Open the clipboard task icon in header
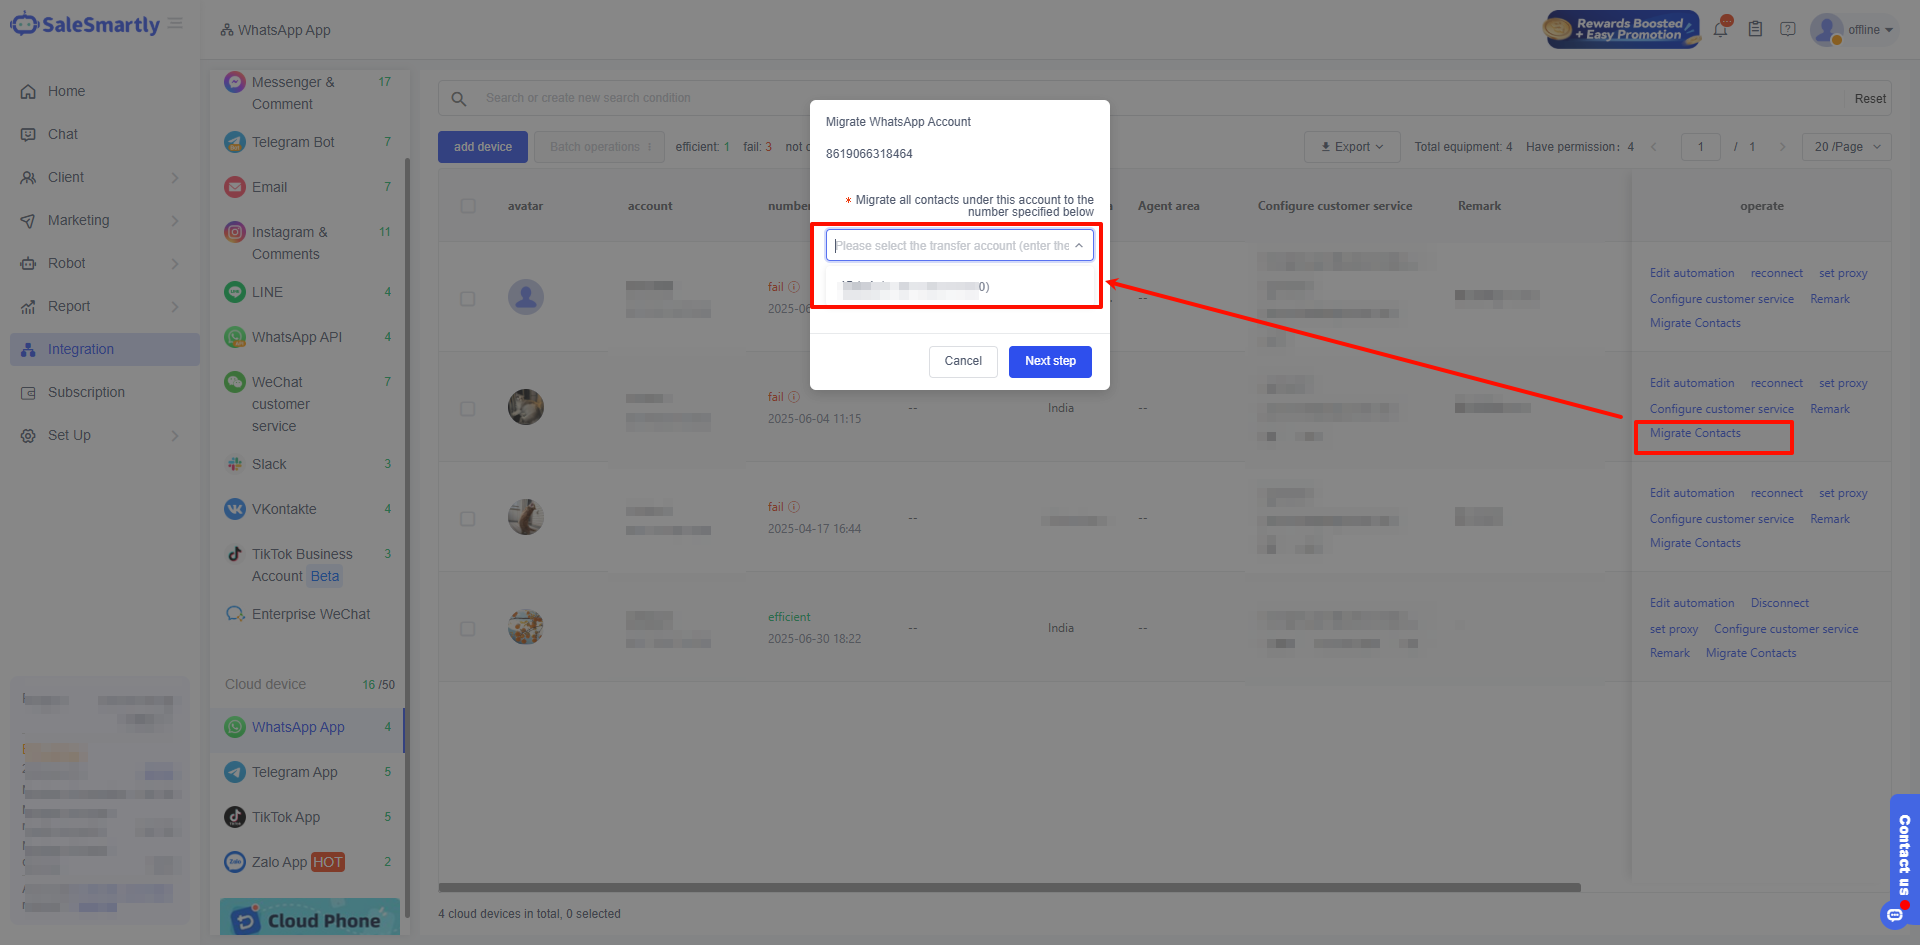Screen dimensions: 1920x945 point(1755,30)
